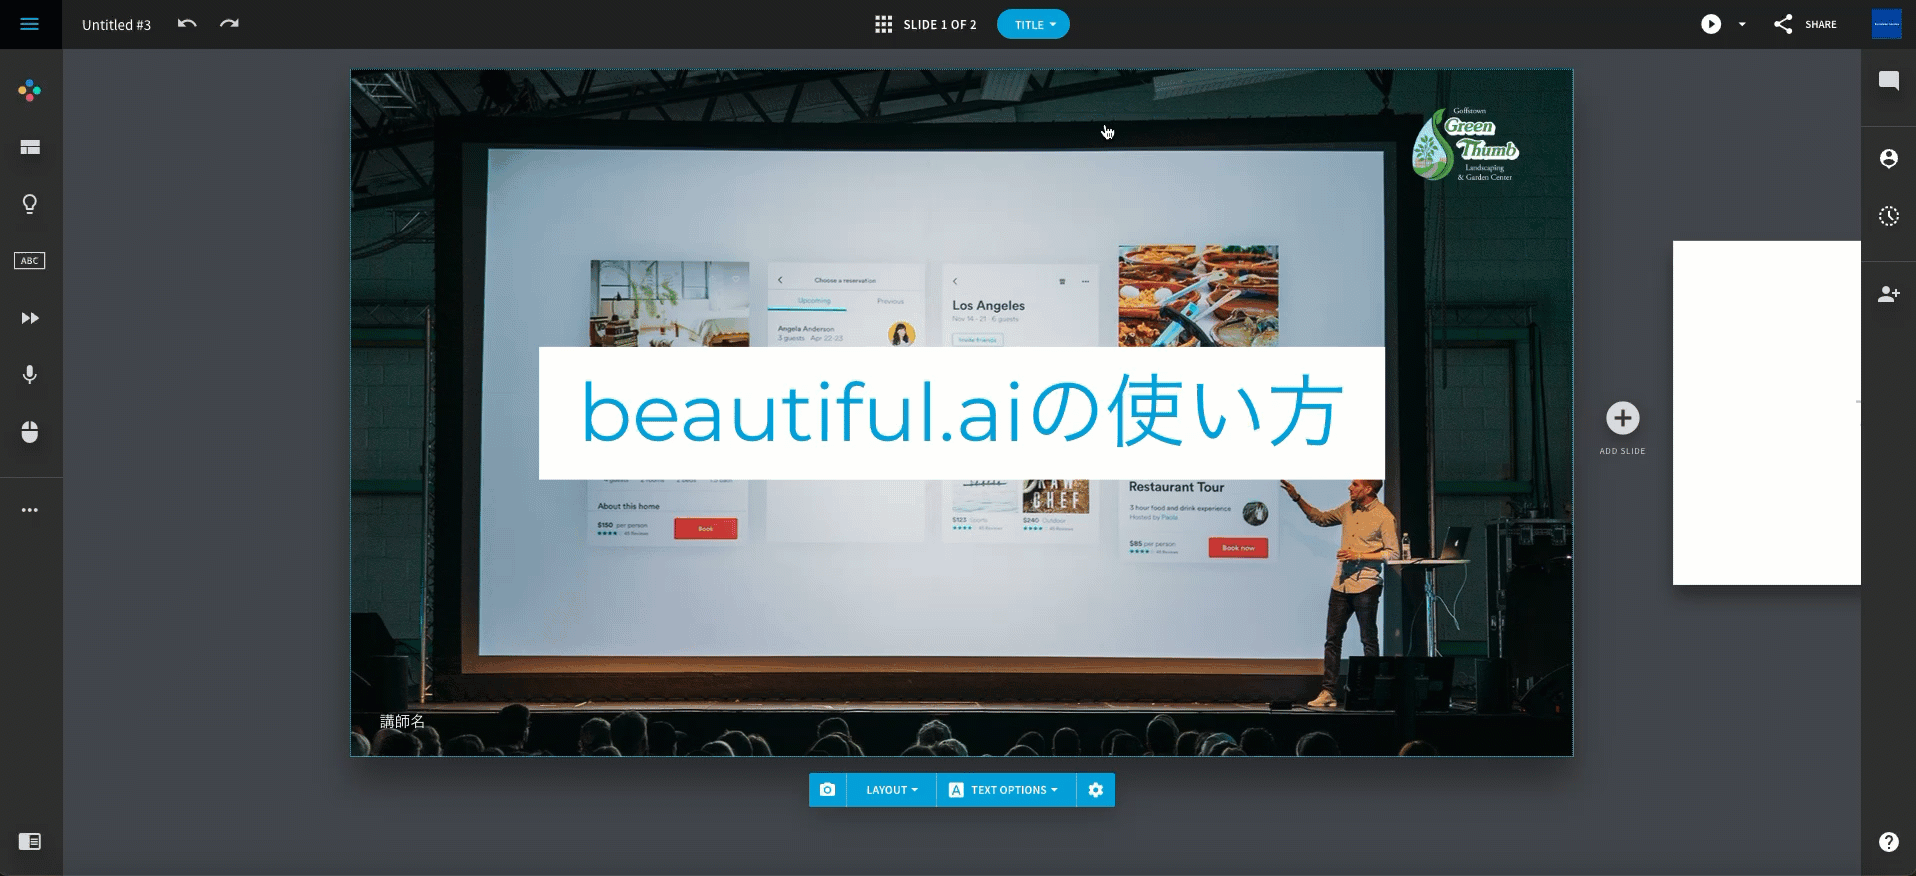1916x876 pixels.
Task: Select the blank second slide thumbnail
Action: point(1766,413)
